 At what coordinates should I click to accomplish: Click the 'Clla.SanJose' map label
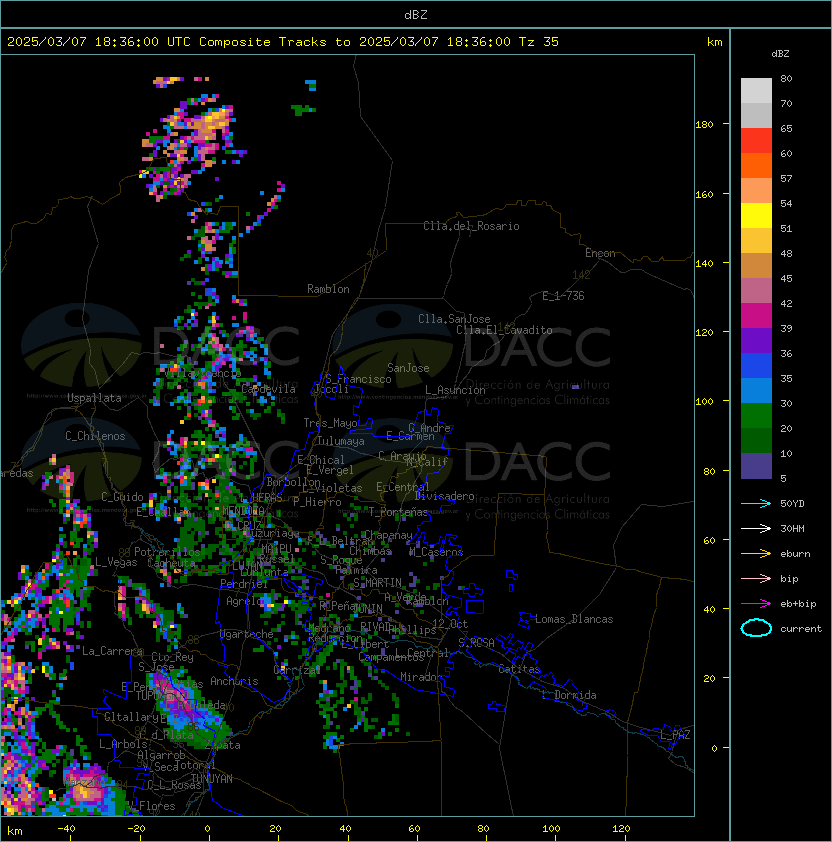coord(454,319)
